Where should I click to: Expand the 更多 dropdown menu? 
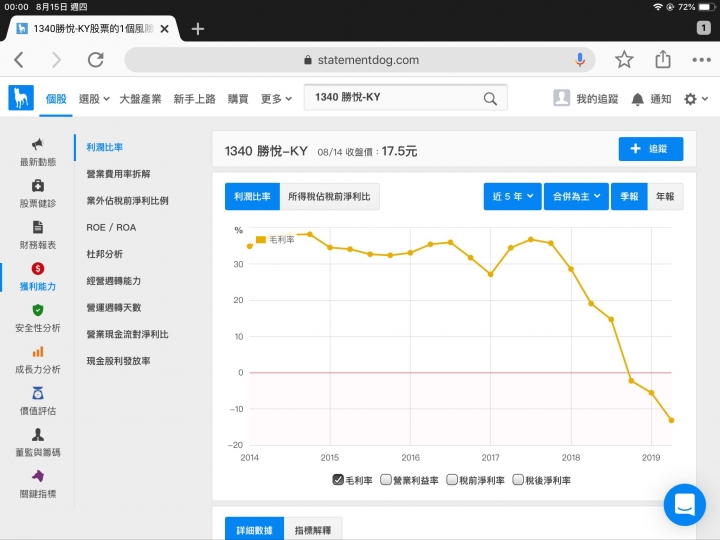click(276, 99)
